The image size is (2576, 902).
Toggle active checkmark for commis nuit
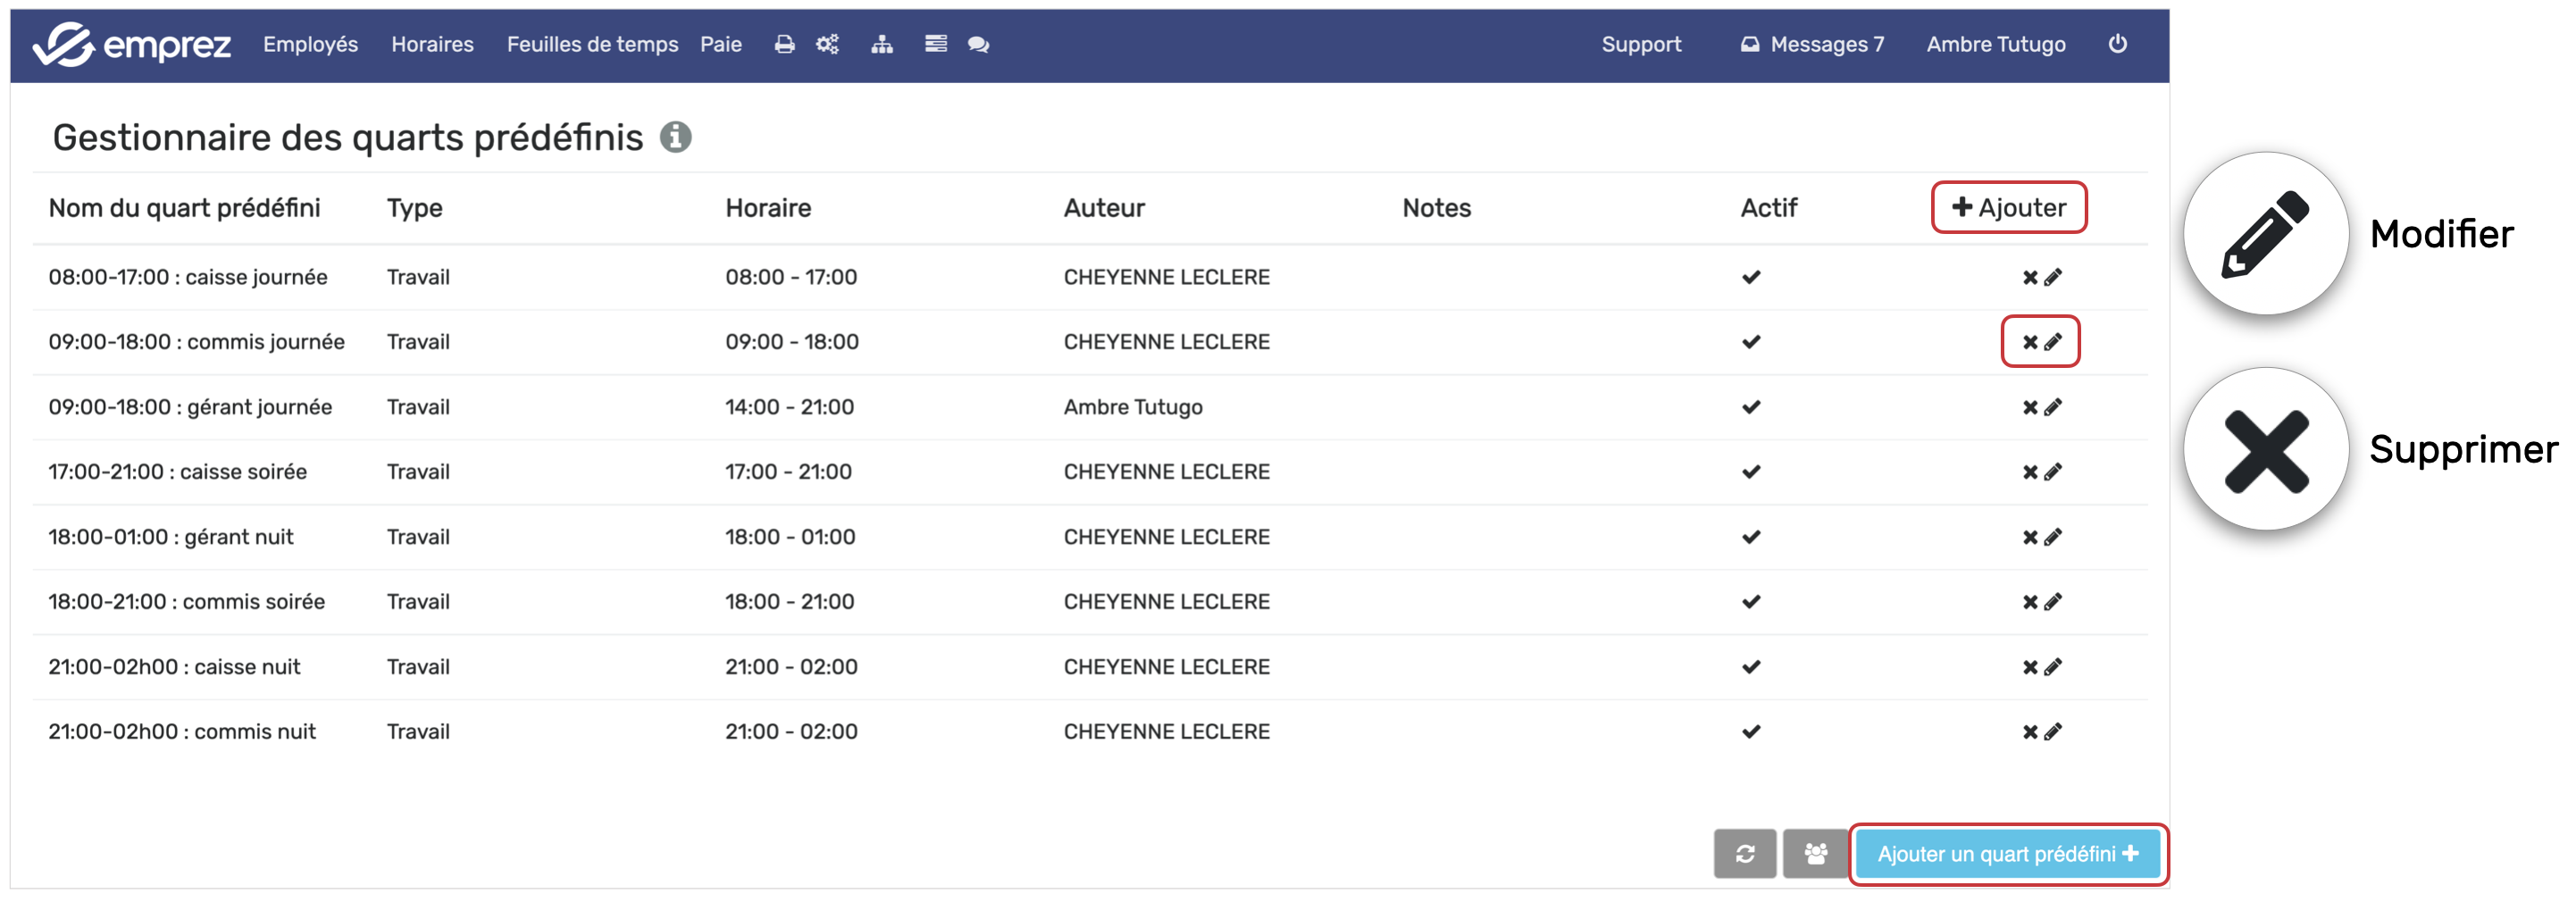(1750, 732)
